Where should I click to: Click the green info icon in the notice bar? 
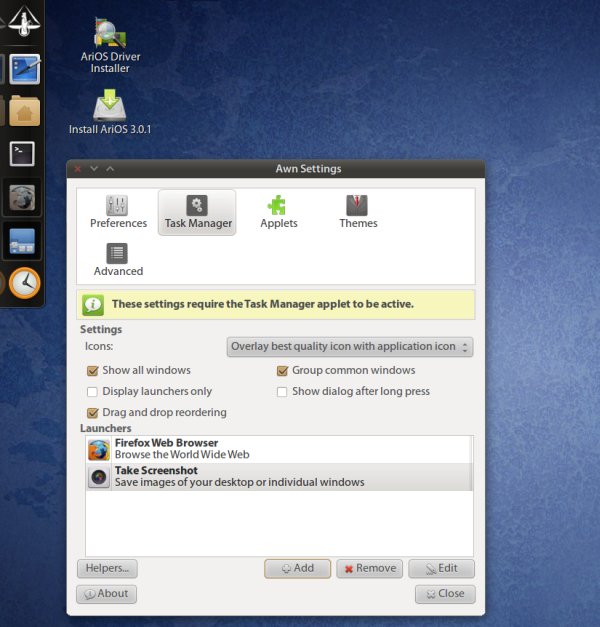pyautogui.click(x=93, y=305)
